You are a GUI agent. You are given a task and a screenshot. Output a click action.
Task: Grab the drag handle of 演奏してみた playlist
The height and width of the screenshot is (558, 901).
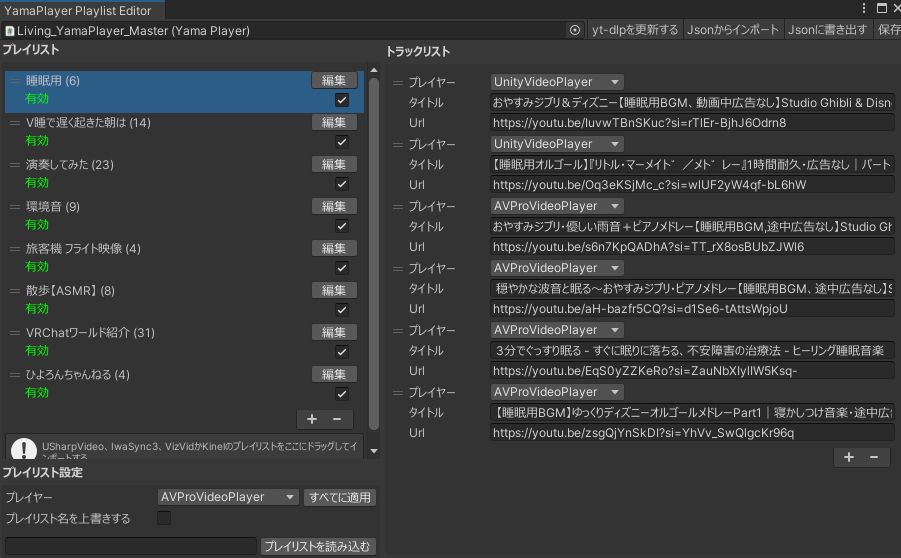click(15, 165)
